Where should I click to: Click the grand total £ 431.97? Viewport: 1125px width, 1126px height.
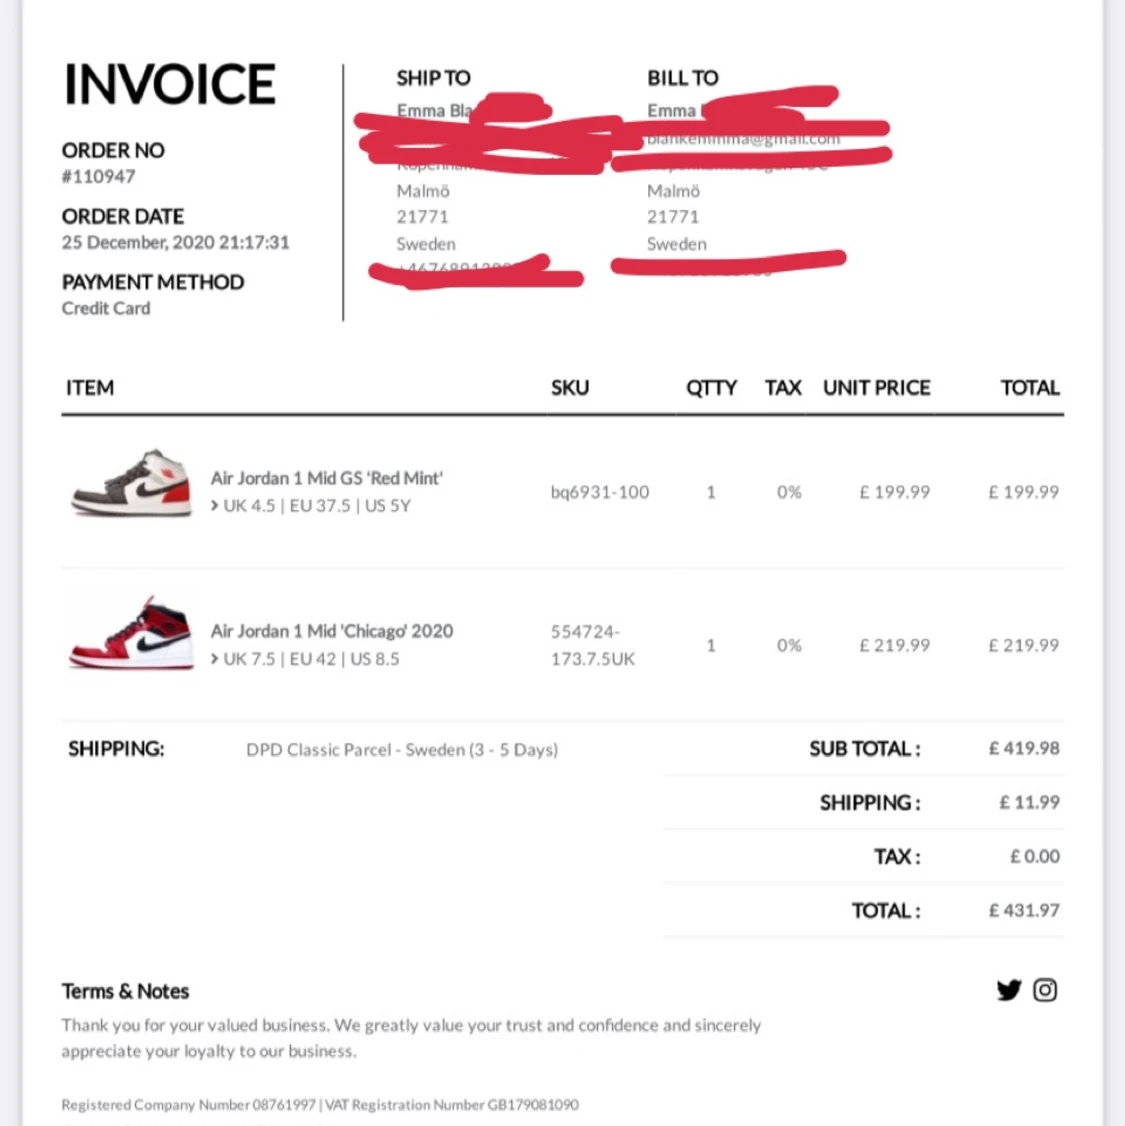tap(1023, 910)
